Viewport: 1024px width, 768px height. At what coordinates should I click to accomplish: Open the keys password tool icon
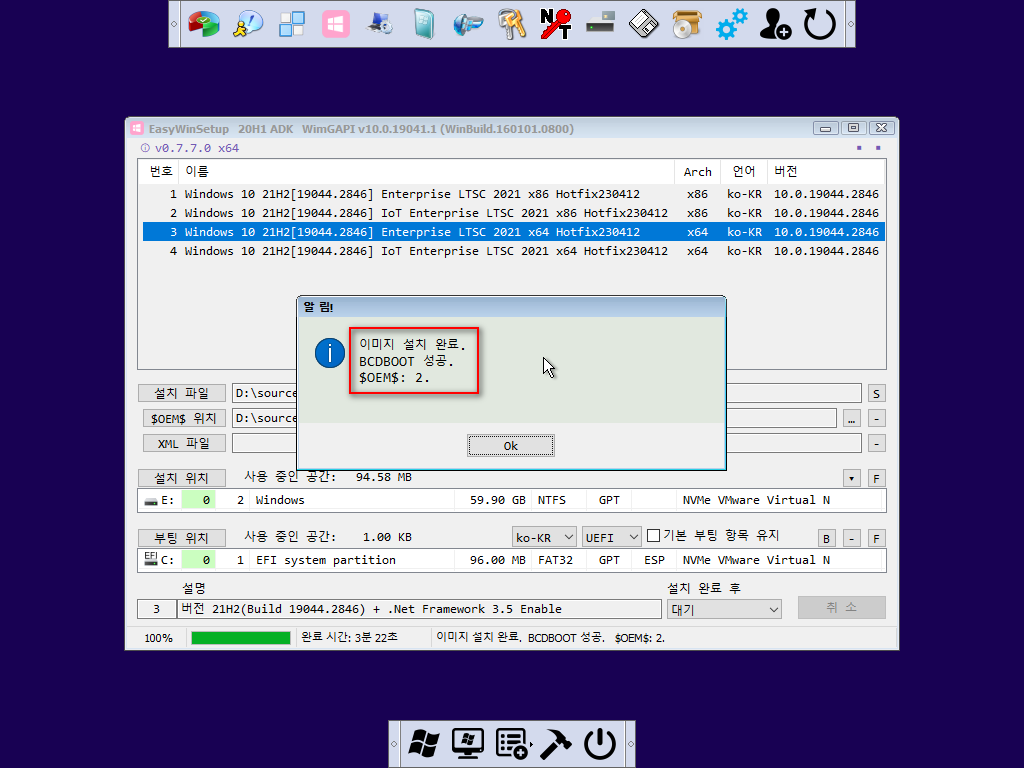click(512, 24)
